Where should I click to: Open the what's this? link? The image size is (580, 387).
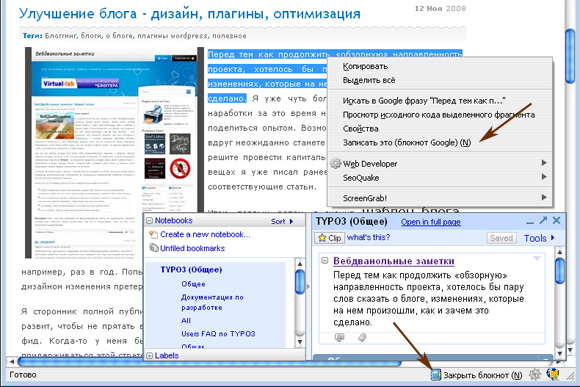(x=368, y=238)
